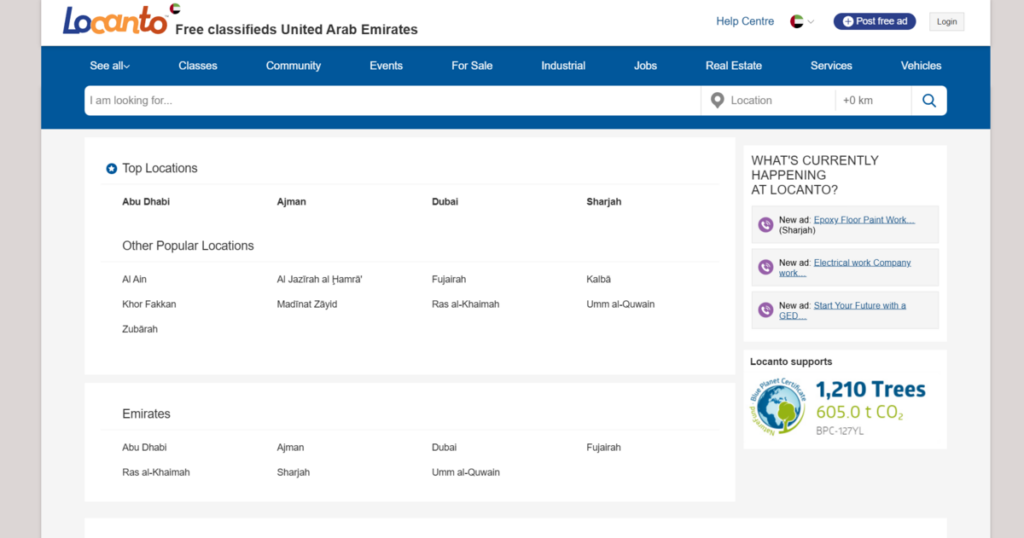Select Ajman in Top Locations
The image size is (1024, 538).
291,202
